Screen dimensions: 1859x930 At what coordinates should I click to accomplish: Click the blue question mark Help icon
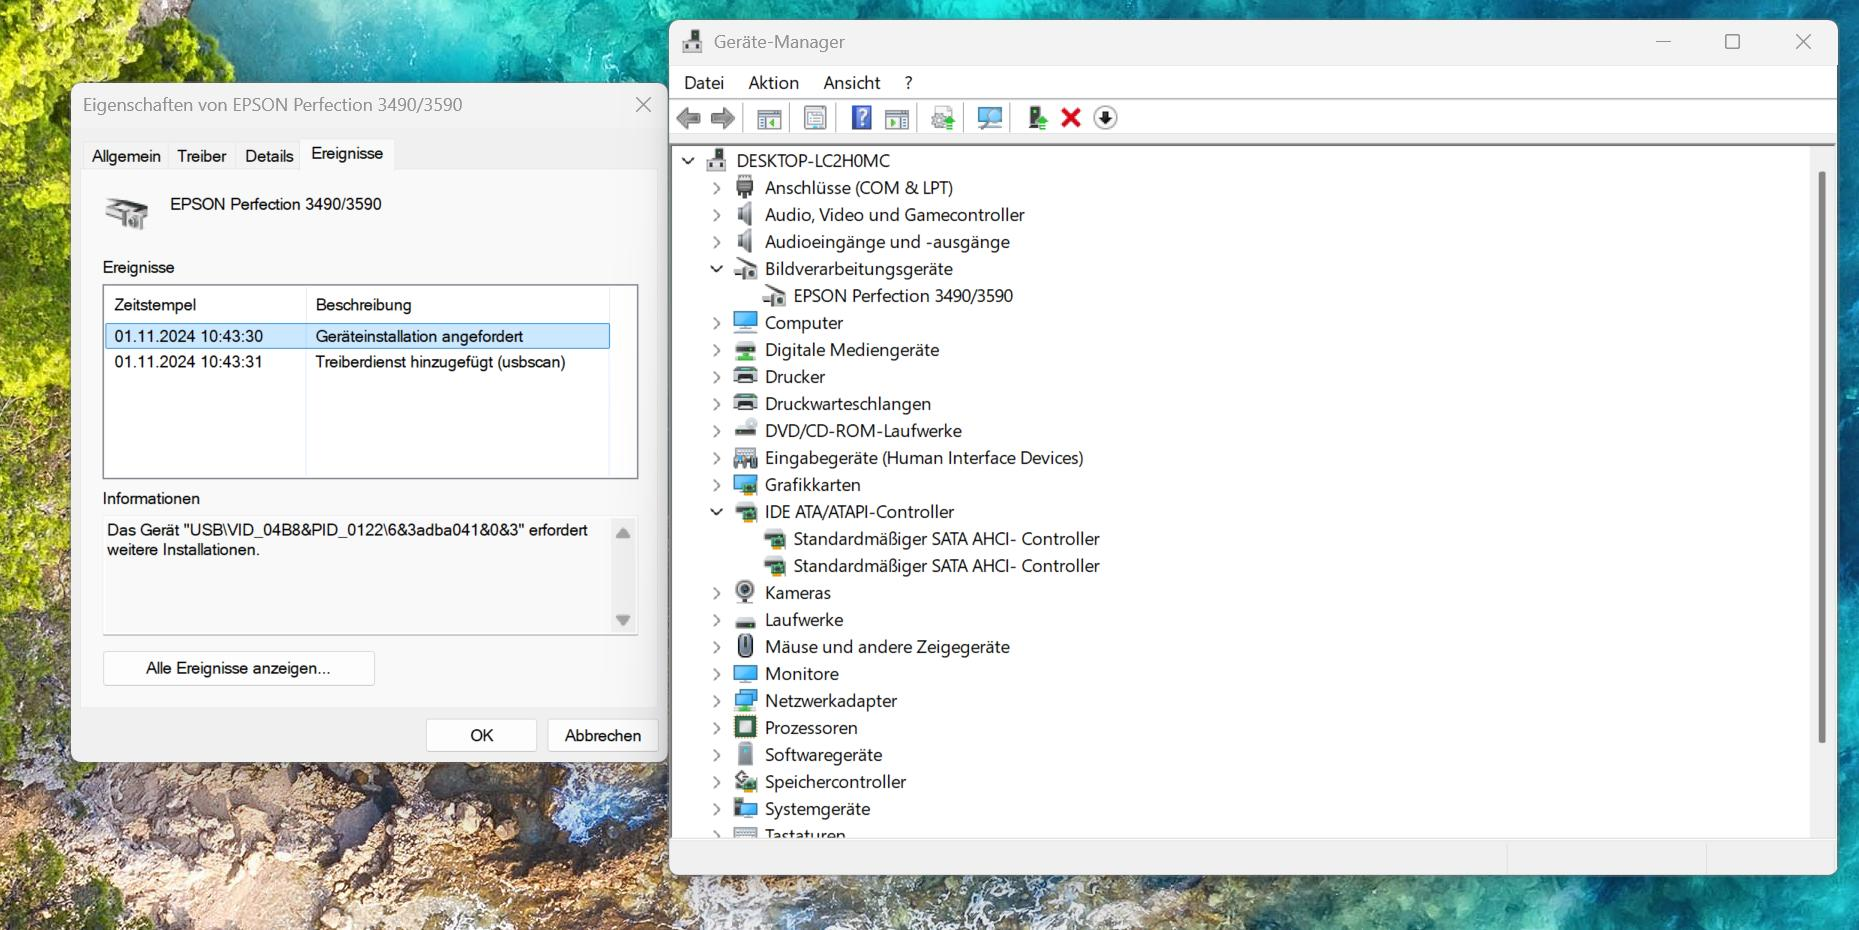pyautogui.click(x=861, y=118)
